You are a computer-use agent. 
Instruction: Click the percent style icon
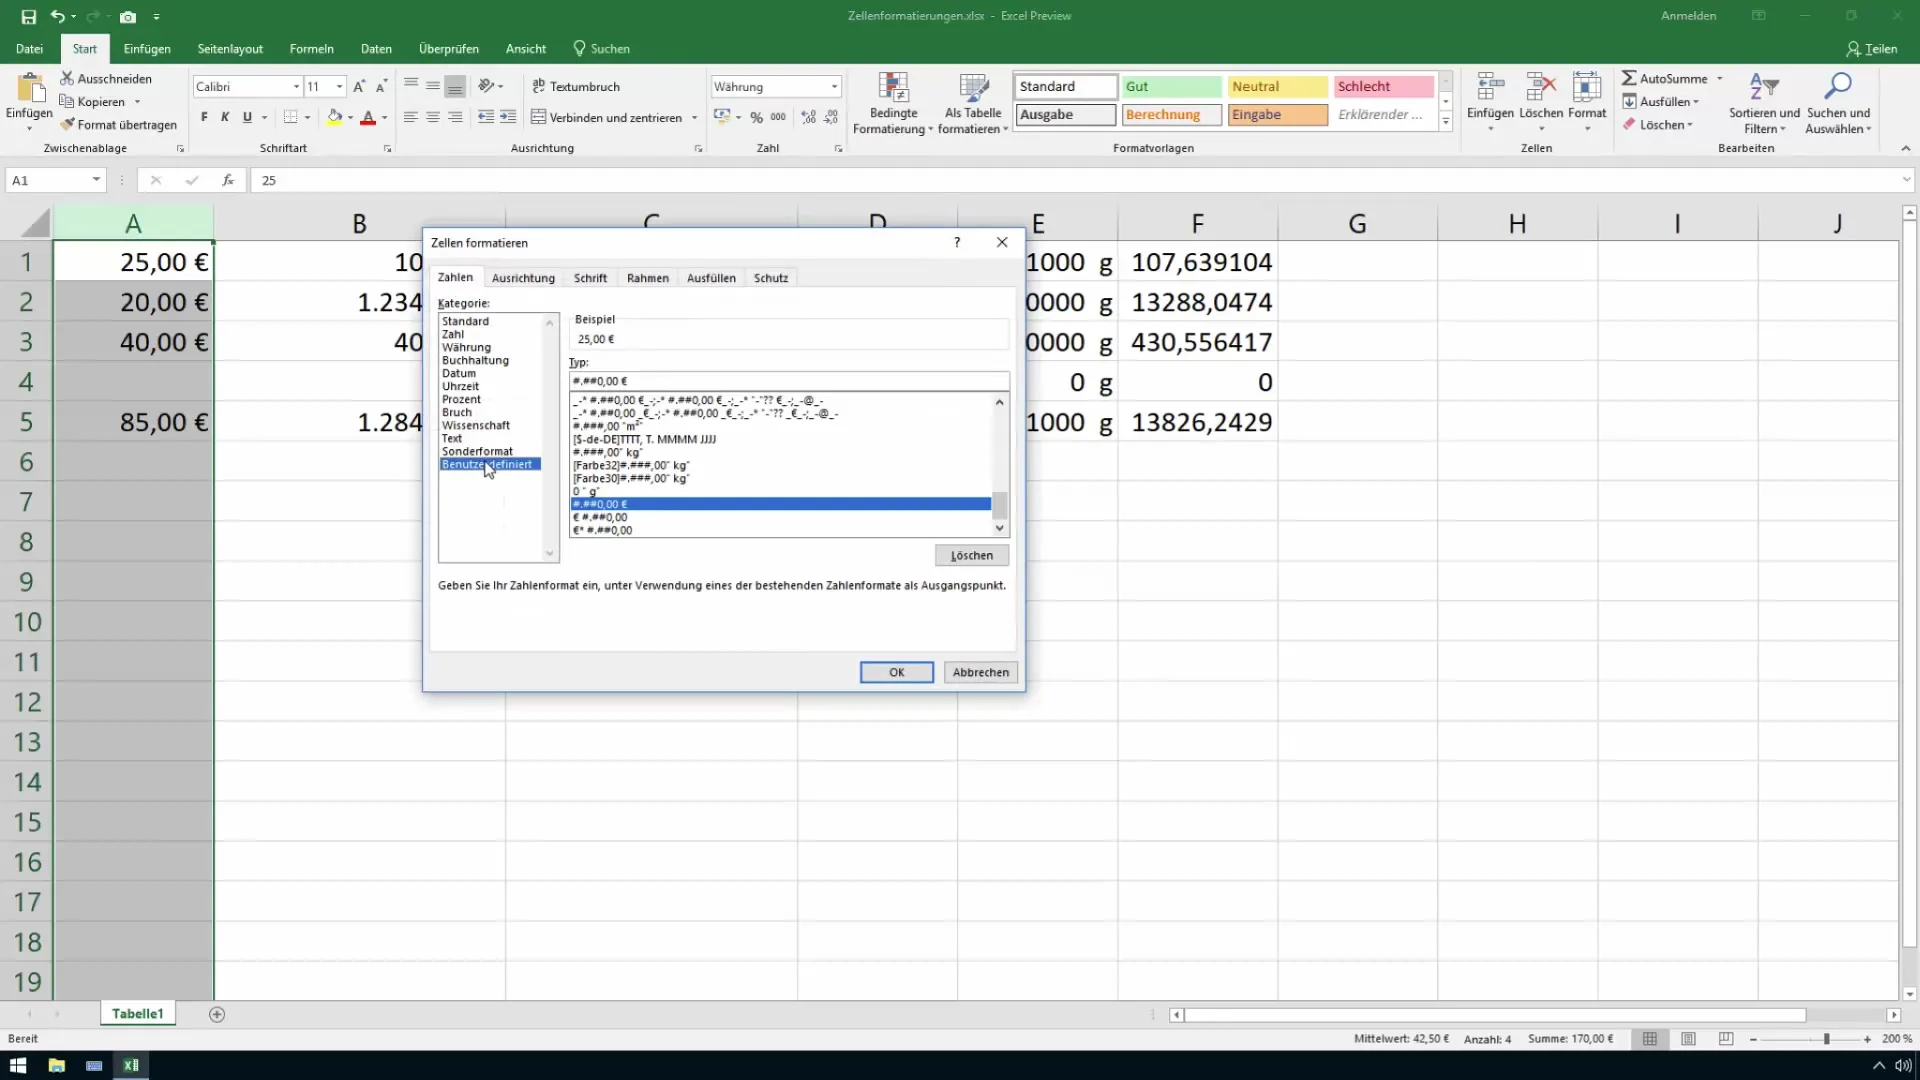756,117
